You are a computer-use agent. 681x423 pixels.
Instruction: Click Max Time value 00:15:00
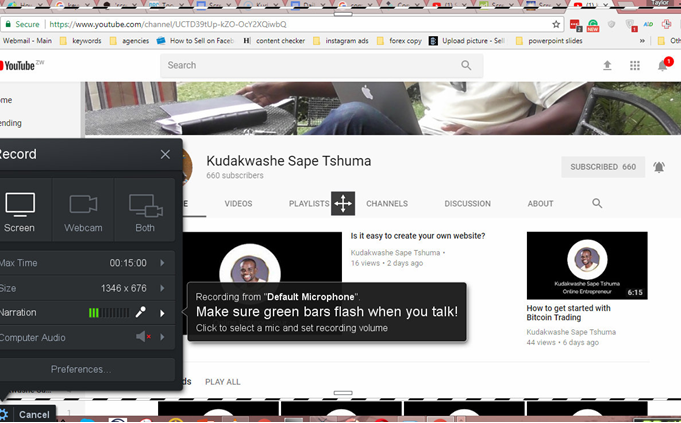pyautogui.click(x=128, y=263)
